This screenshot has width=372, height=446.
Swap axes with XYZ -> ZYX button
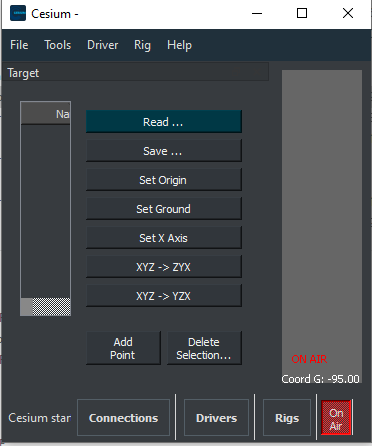tap(164, 267)
